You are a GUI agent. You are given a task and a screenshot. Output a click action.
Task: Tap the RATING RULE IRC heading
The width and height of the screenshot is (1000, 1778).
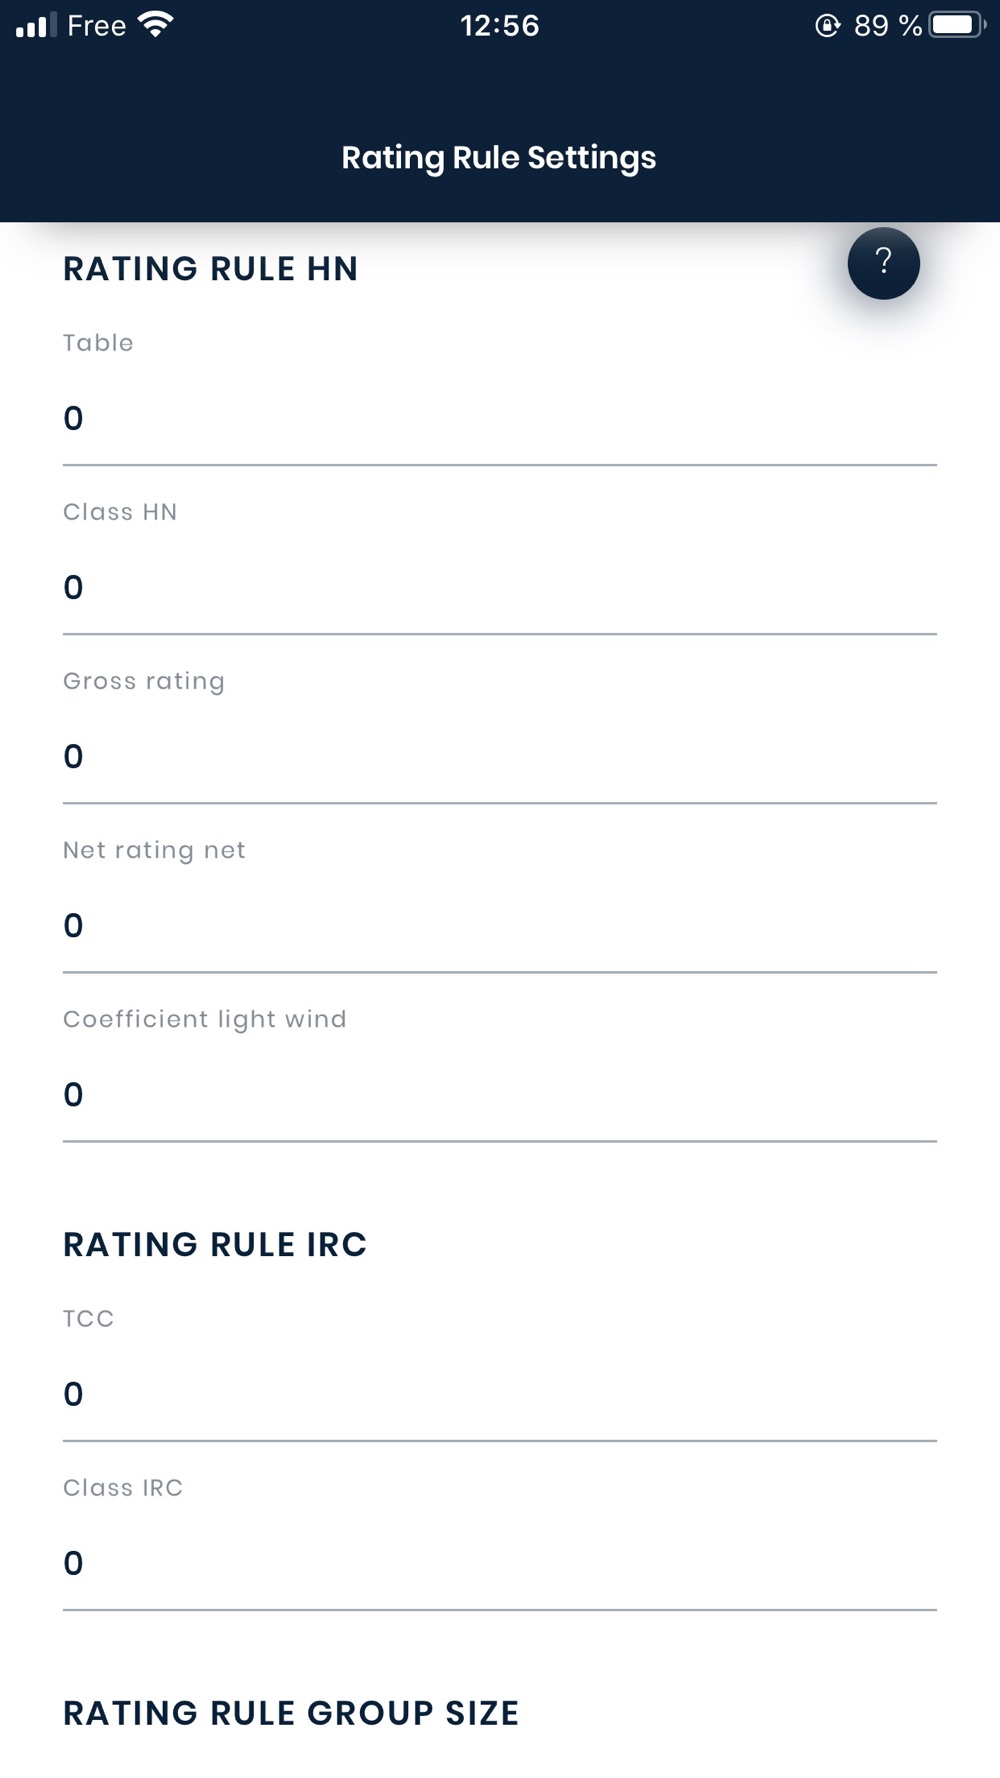(215, 1245)
